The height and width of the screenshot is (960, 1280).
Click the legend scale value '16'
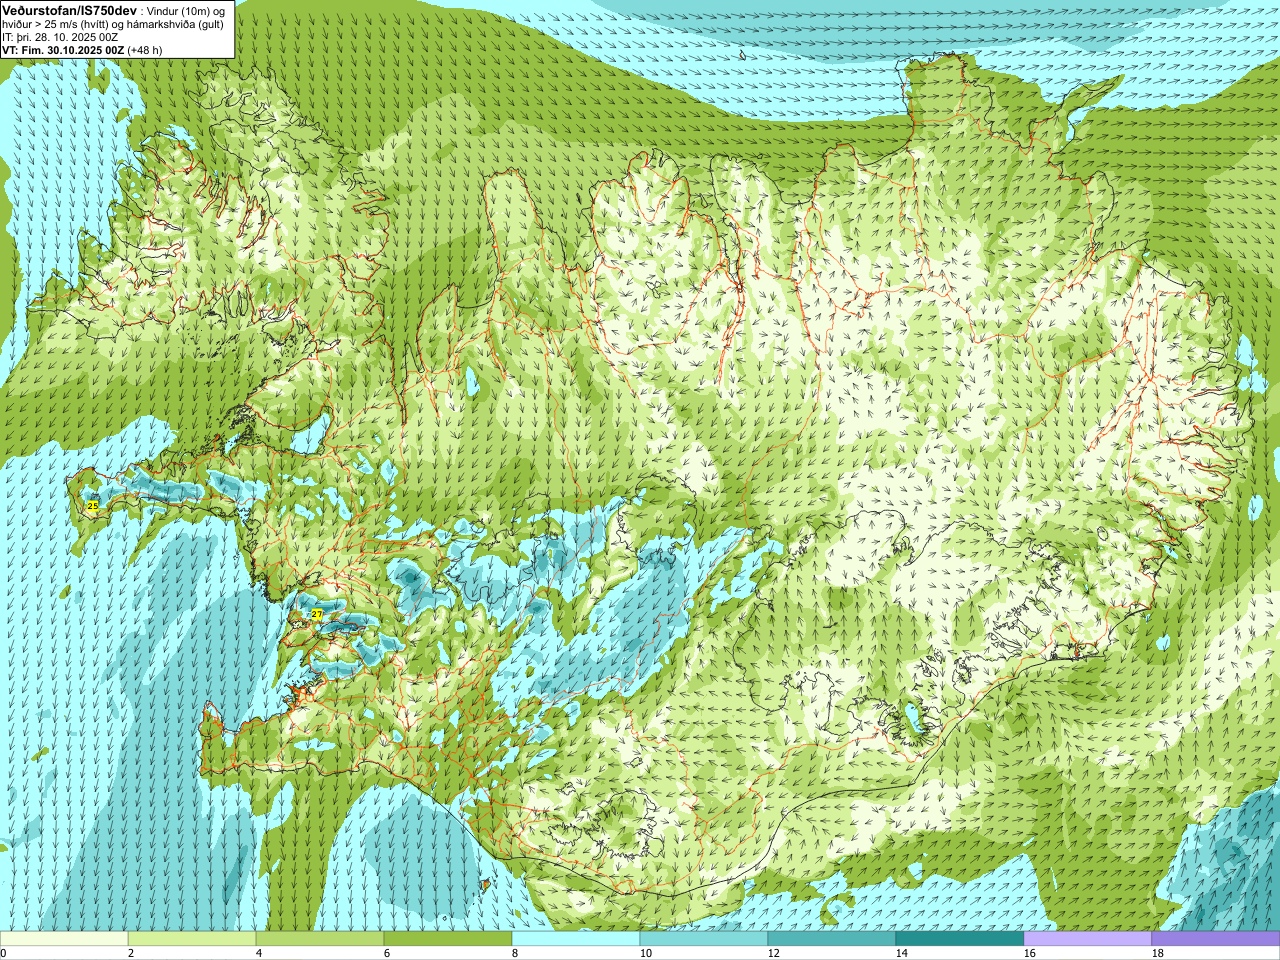[x=1029, y=953]
